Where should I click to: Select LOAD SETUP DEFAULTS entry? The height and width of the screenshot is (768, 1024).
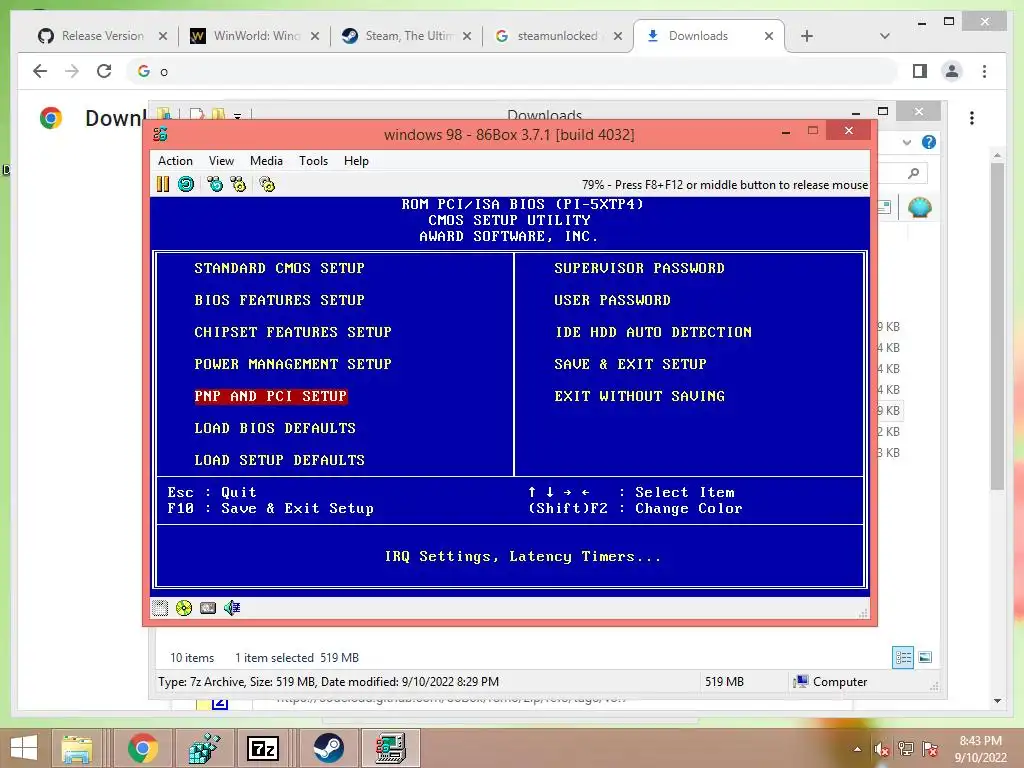[280, 460]
